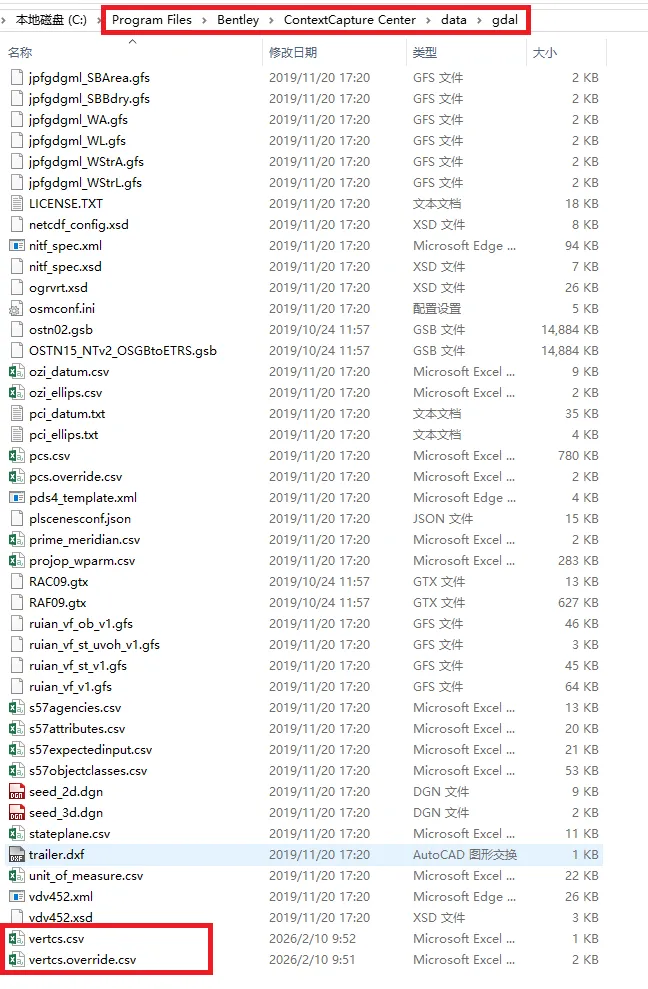Viewport: 648px width, 989px height.
Task: Click the Excel icon beside s57agencies.csv
Action: [16, 708]
